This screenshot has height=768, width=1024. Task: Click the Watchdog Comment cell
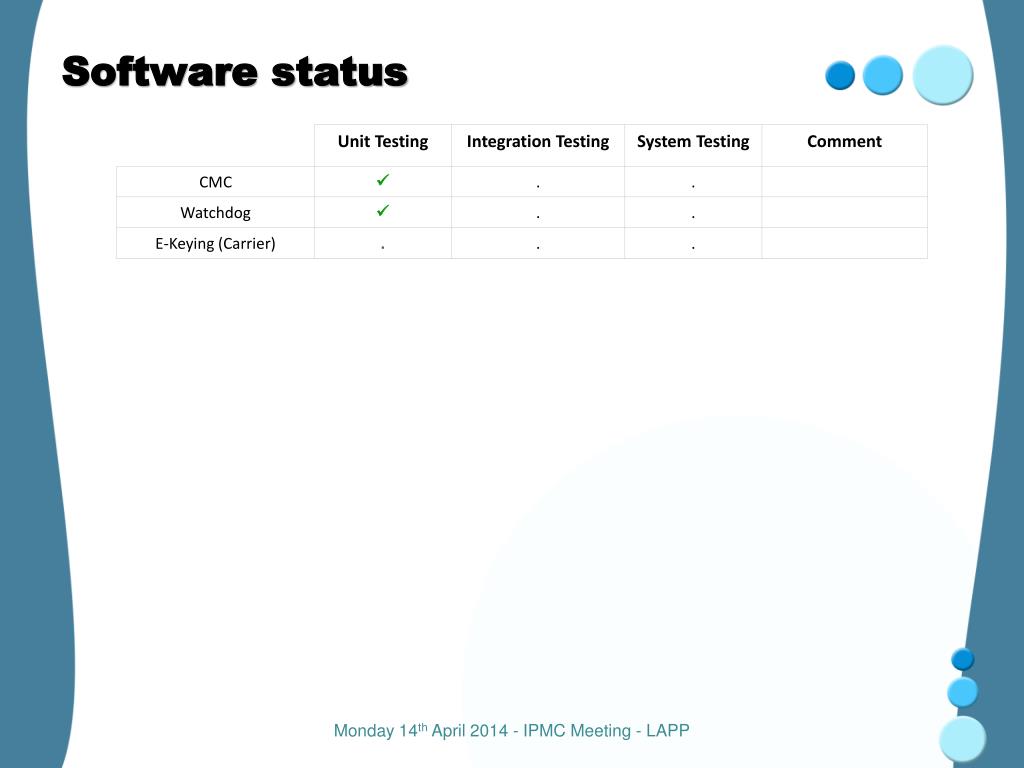(x=844, y=212)
